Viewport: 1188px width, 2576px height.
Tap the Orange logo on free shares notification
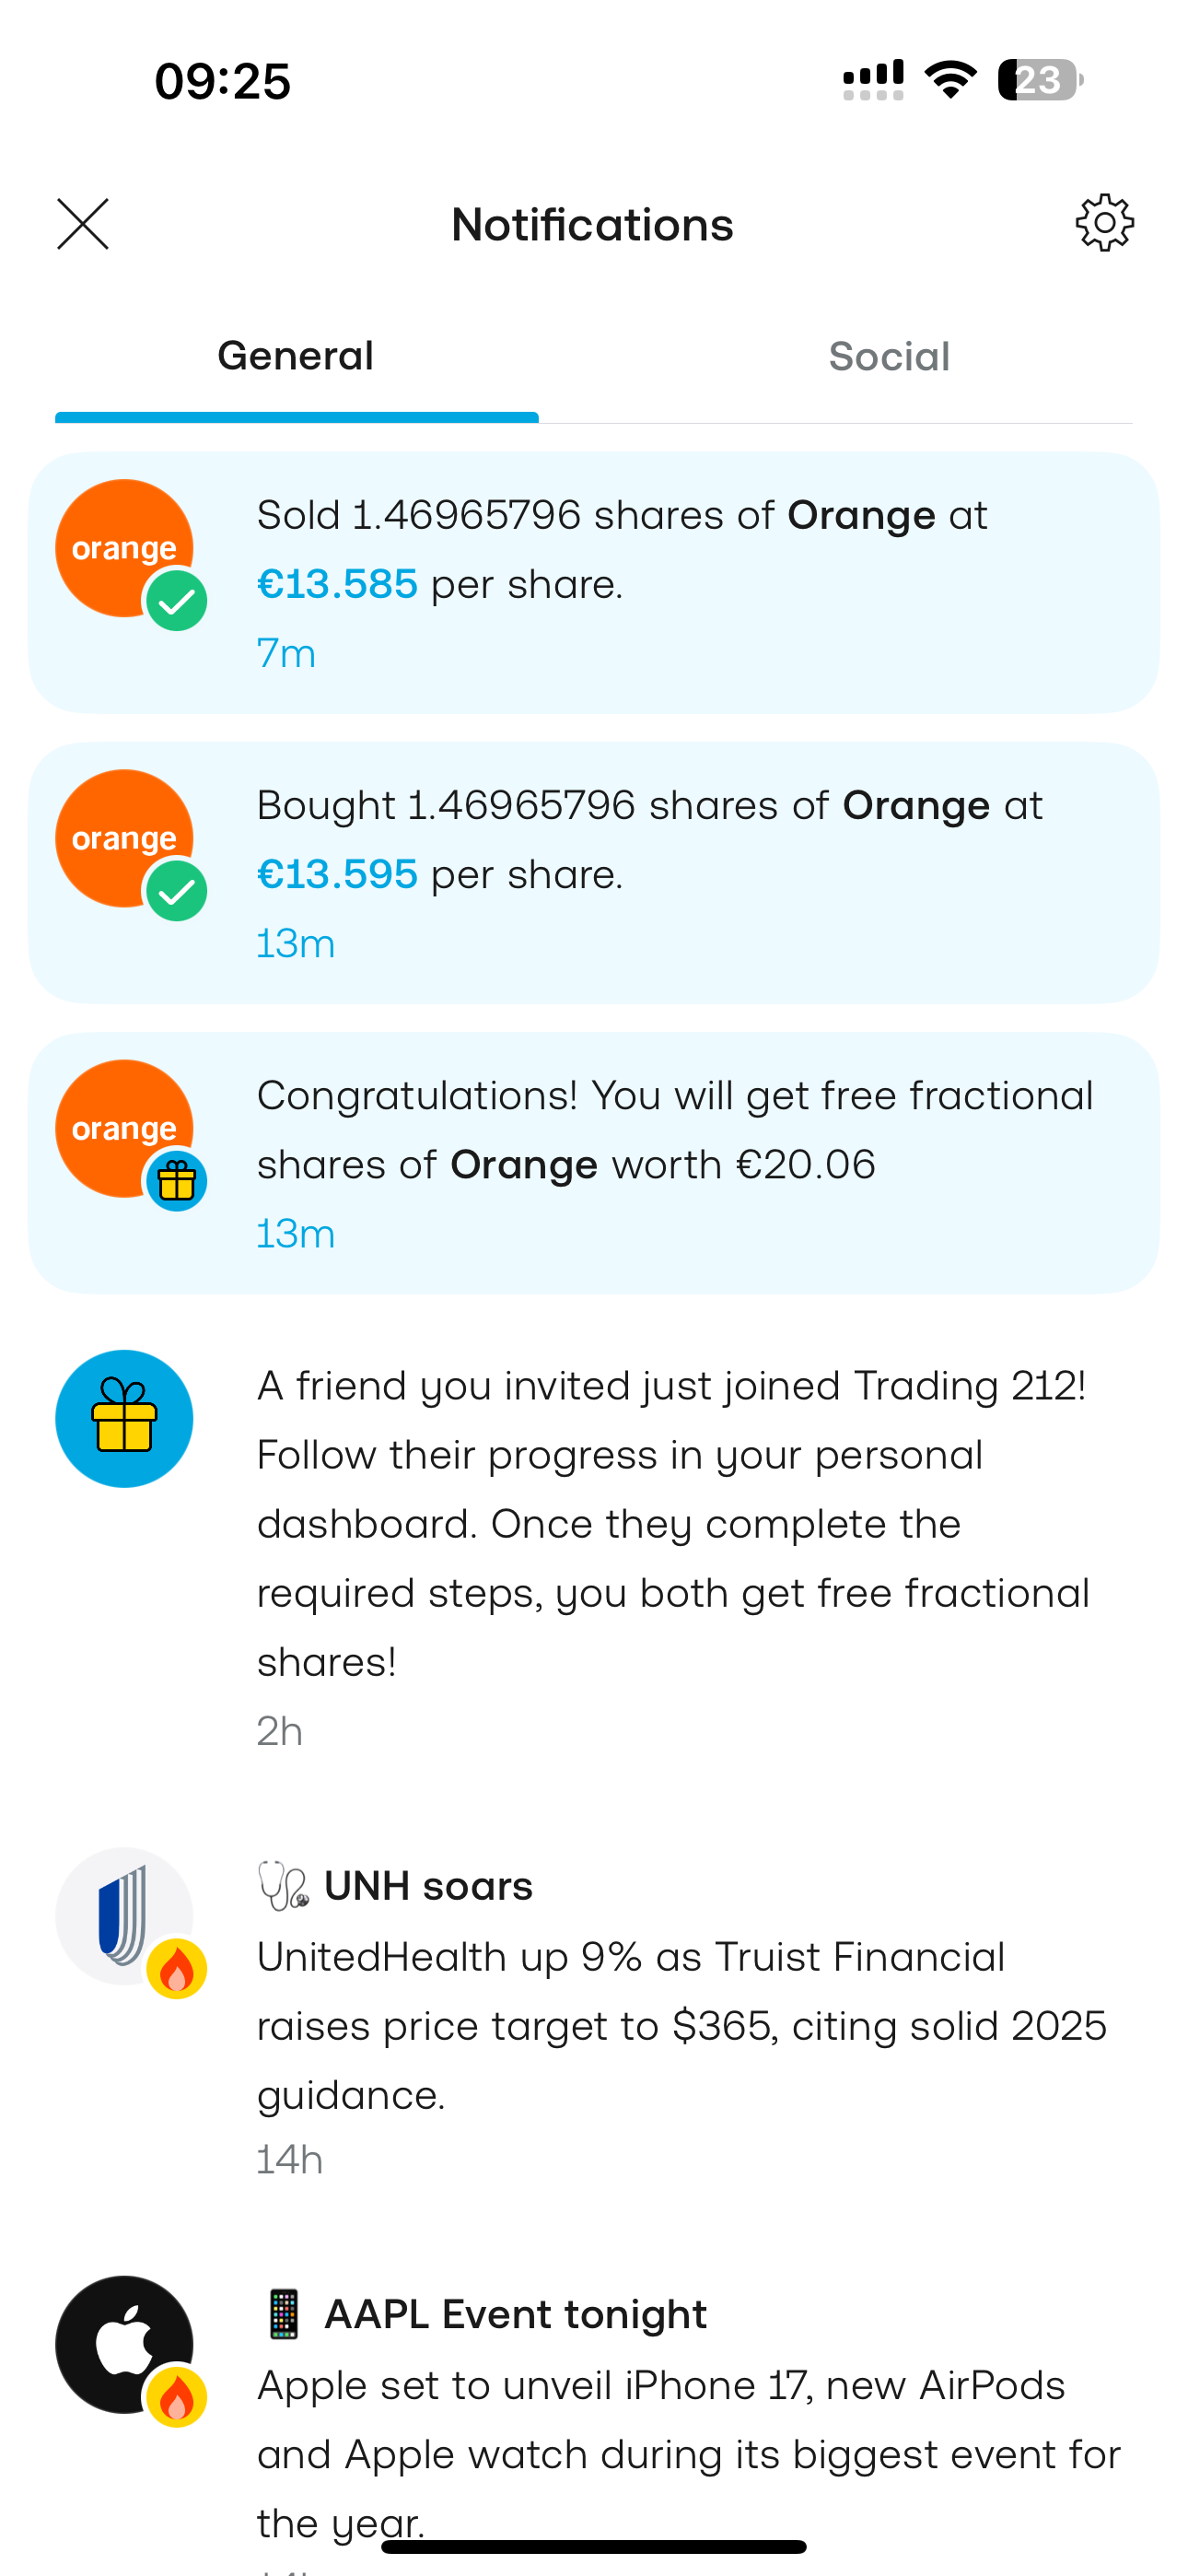click(124, 1128)
